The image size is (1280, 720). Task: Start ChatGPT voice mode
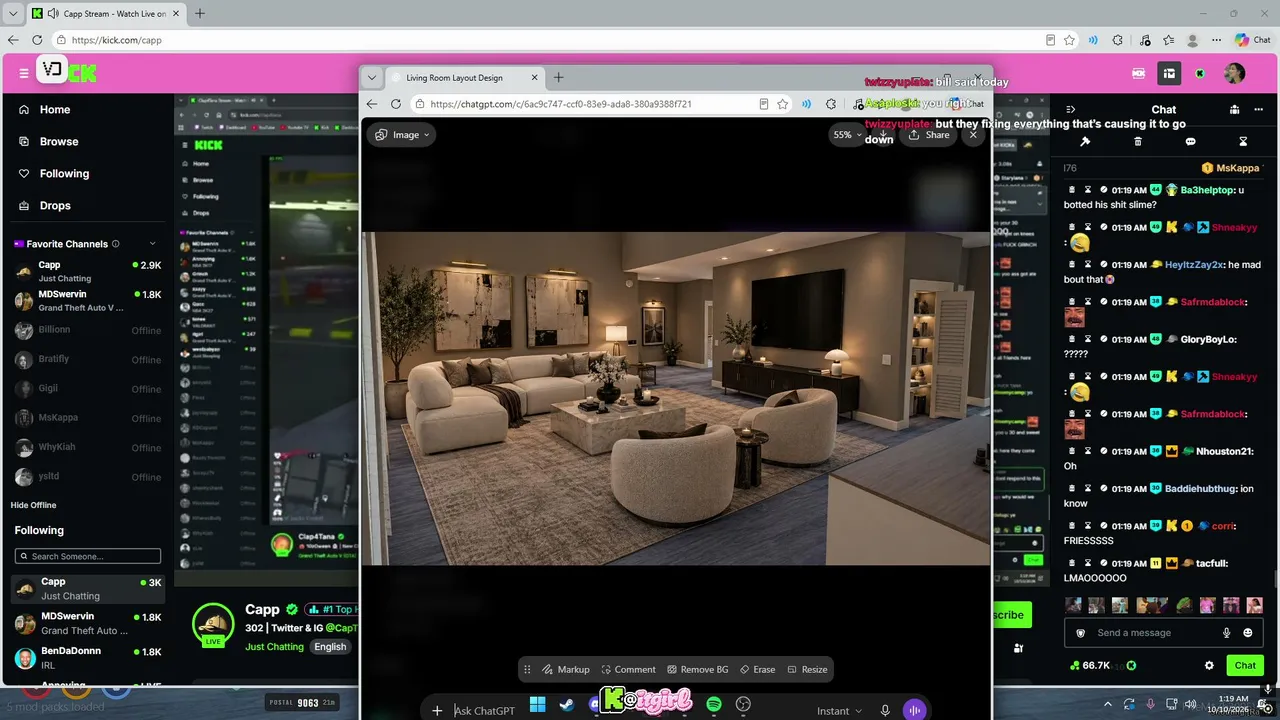(914, 711)
